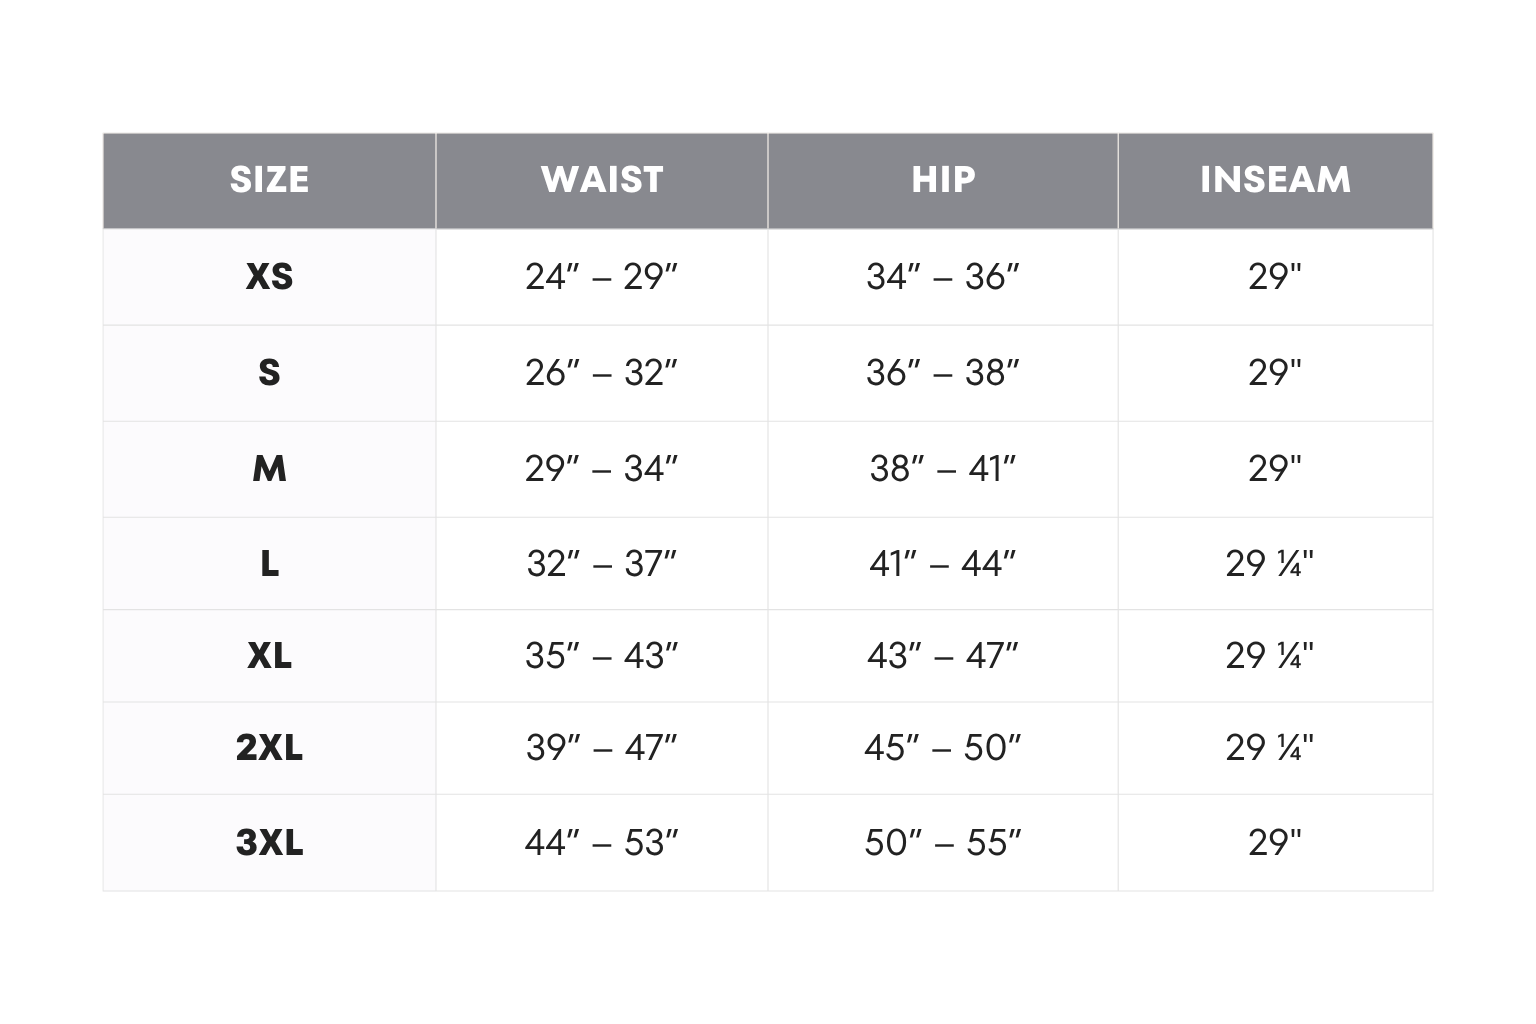
Task: Select the S size row label
Action: 269,373
